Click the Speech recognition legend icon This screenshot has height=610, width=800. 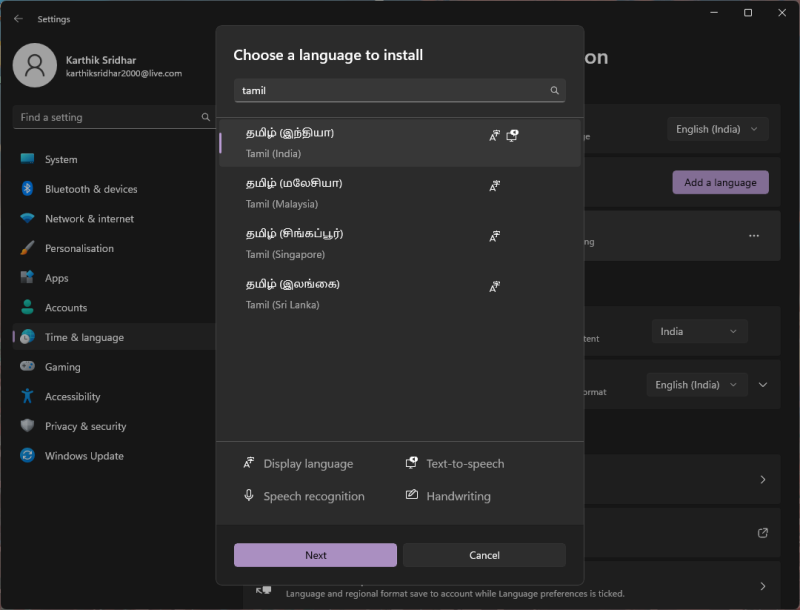click(x=249, y=496)
